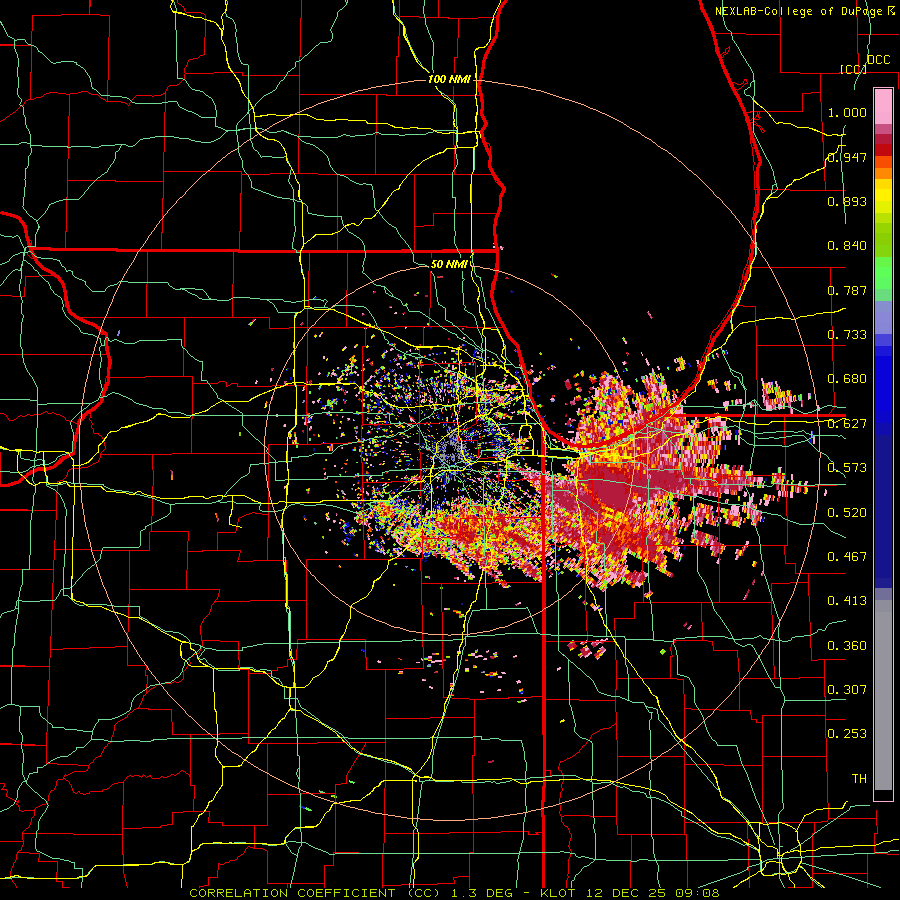Click the 0.947 legend value
The width and height of the screenshot is (900, 900).
click(x=847, y=157)
